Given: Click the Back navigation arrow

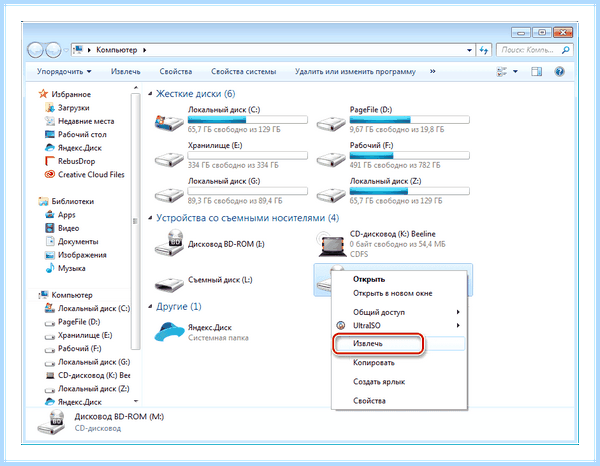Looking at the screenshot, I should (x=35, y=50).
